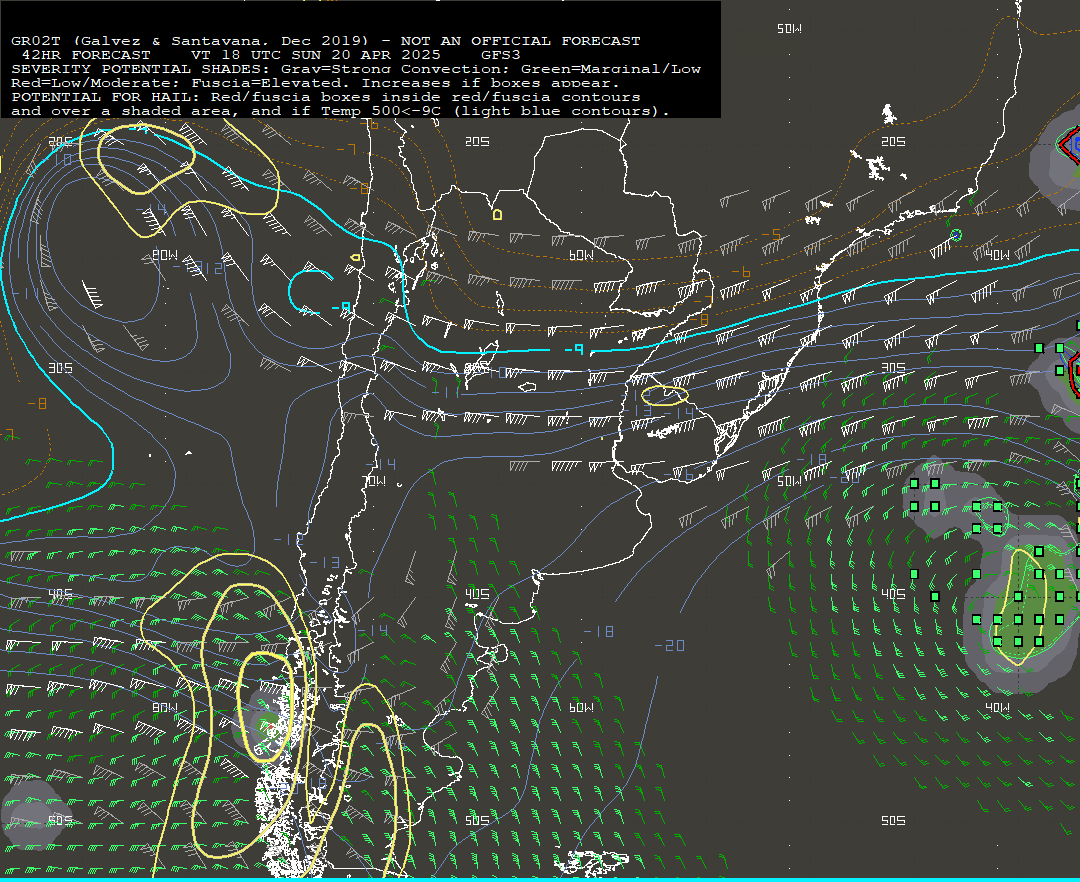This screenshot has height=882, width=1080.
Task: Click the '50S' label over southern Patagonia
Action: pyautogui.click(x=477, y=820)
